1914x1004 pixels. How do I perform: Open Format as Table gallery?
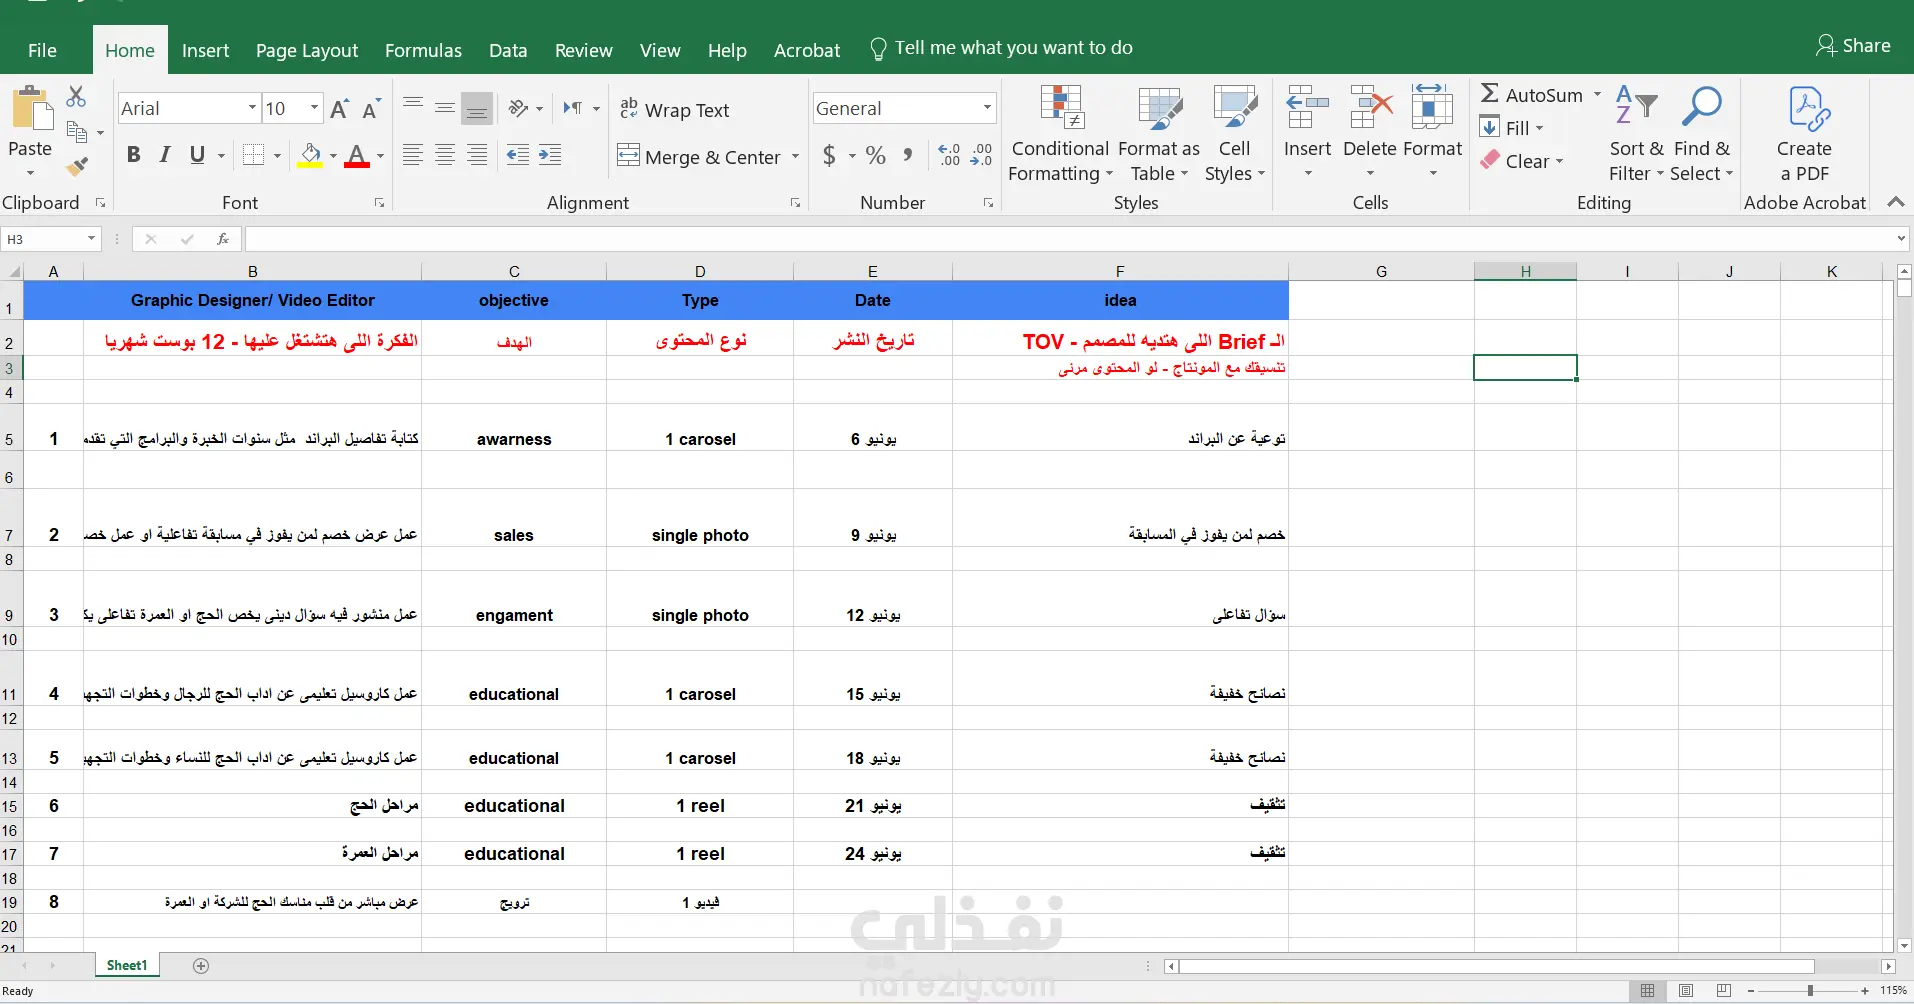tap(1159, 135)
